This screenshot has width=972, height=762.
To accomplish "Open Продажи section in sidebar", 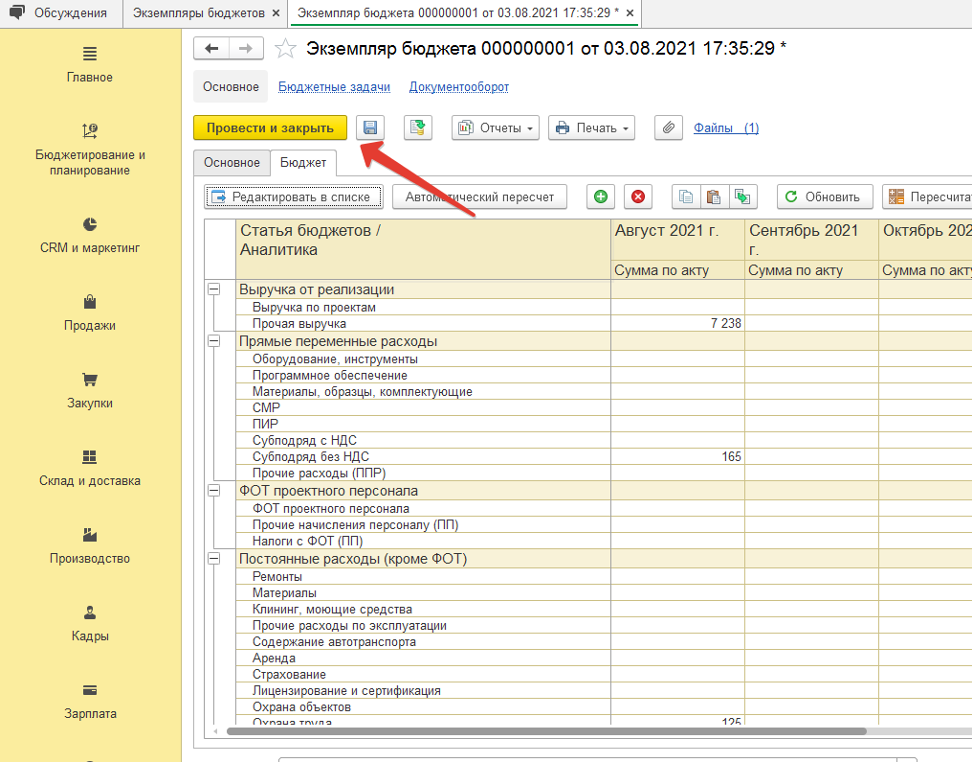I will (x=90, y=313).
